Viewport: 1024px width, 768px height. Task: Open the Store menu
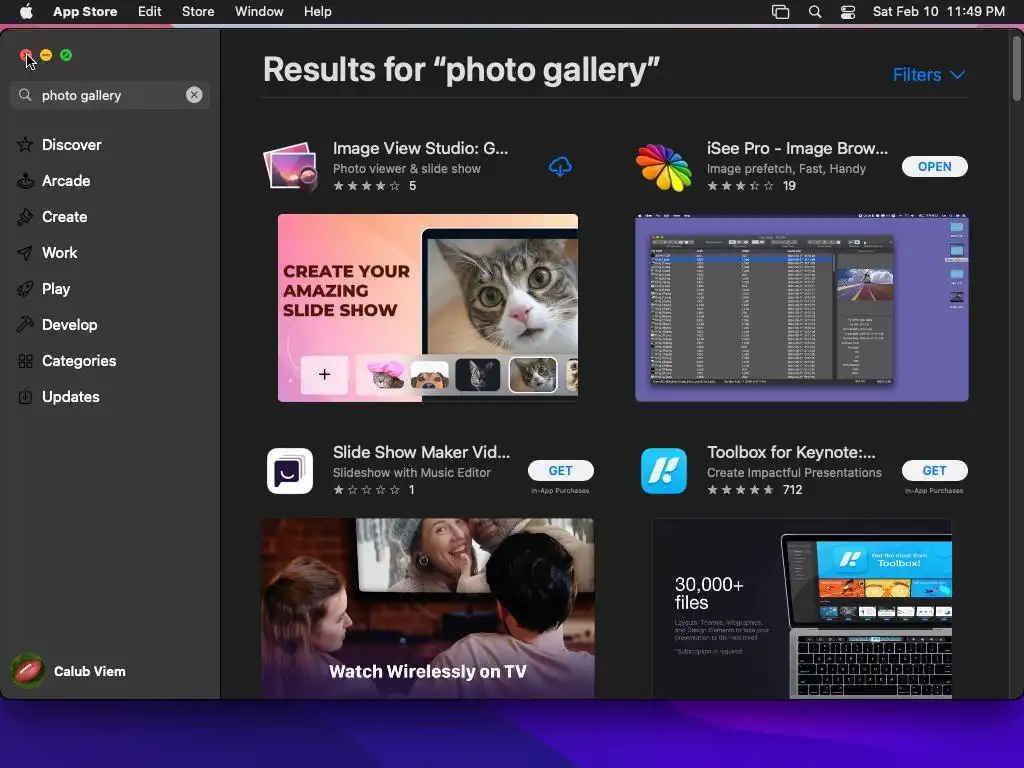click(198, 11)
